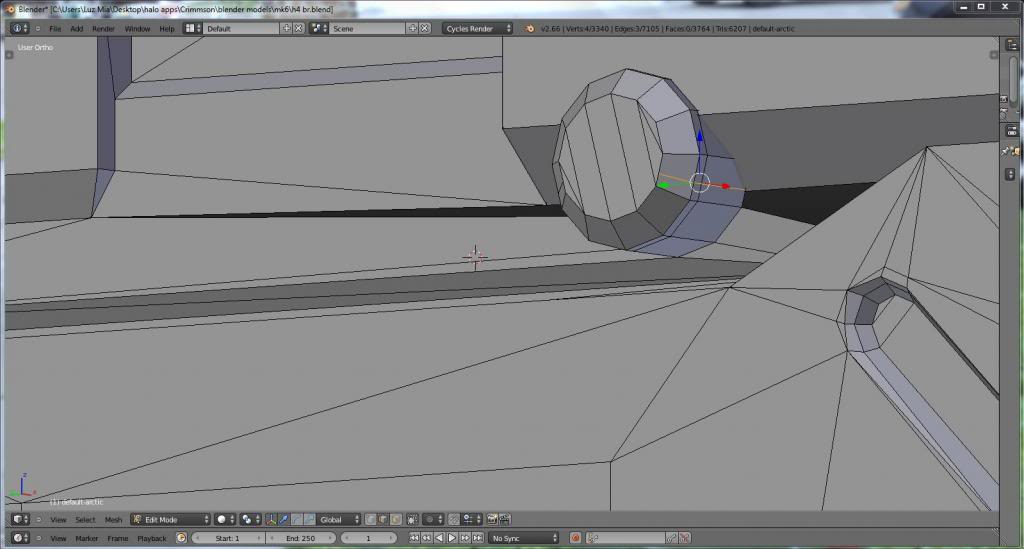
Task: Click the face select mode icon
Action: [397, 519]
